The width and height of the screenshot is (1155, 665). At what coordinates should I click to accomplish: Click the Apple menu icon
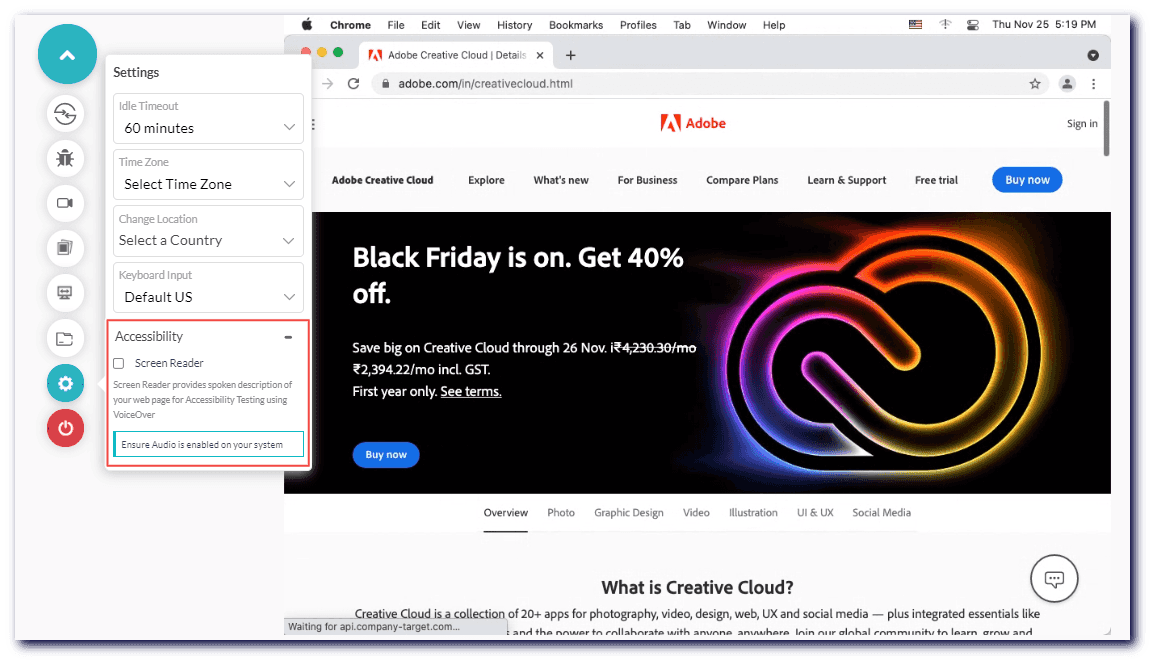click(307, 24)
